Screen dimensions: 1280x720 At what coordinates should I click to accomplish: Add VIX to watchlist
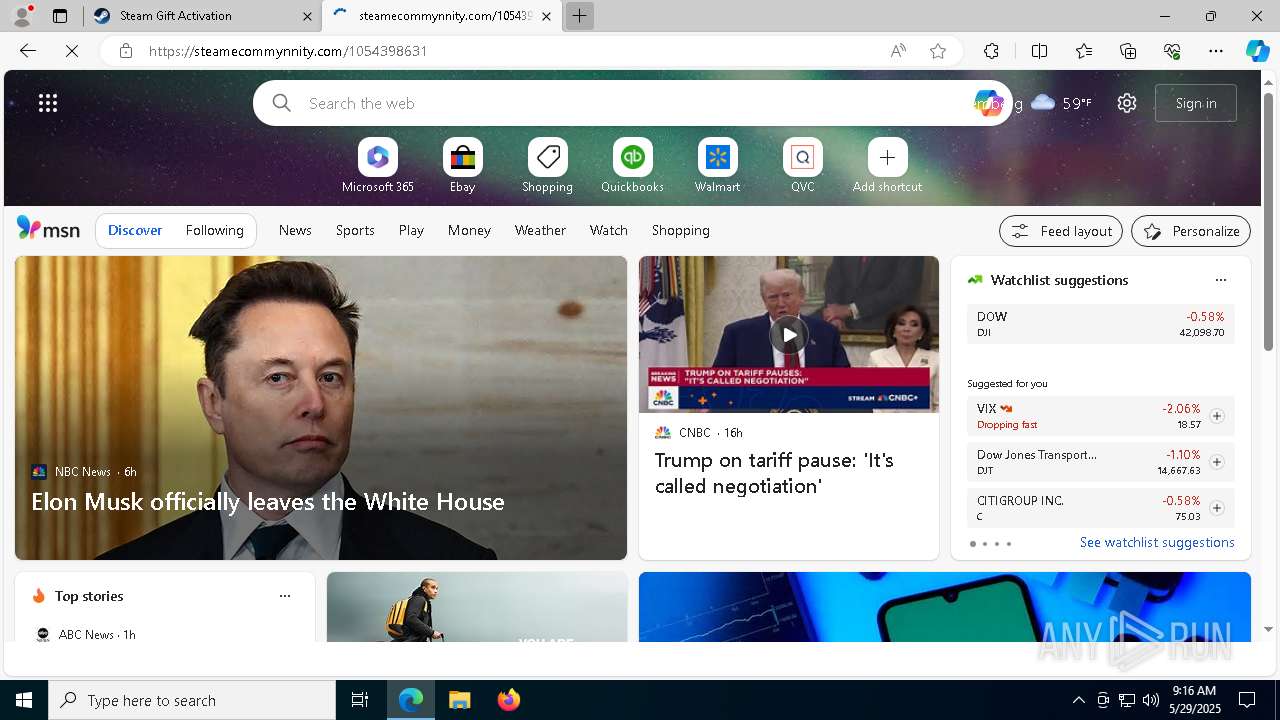click(x=1216, y=416)
